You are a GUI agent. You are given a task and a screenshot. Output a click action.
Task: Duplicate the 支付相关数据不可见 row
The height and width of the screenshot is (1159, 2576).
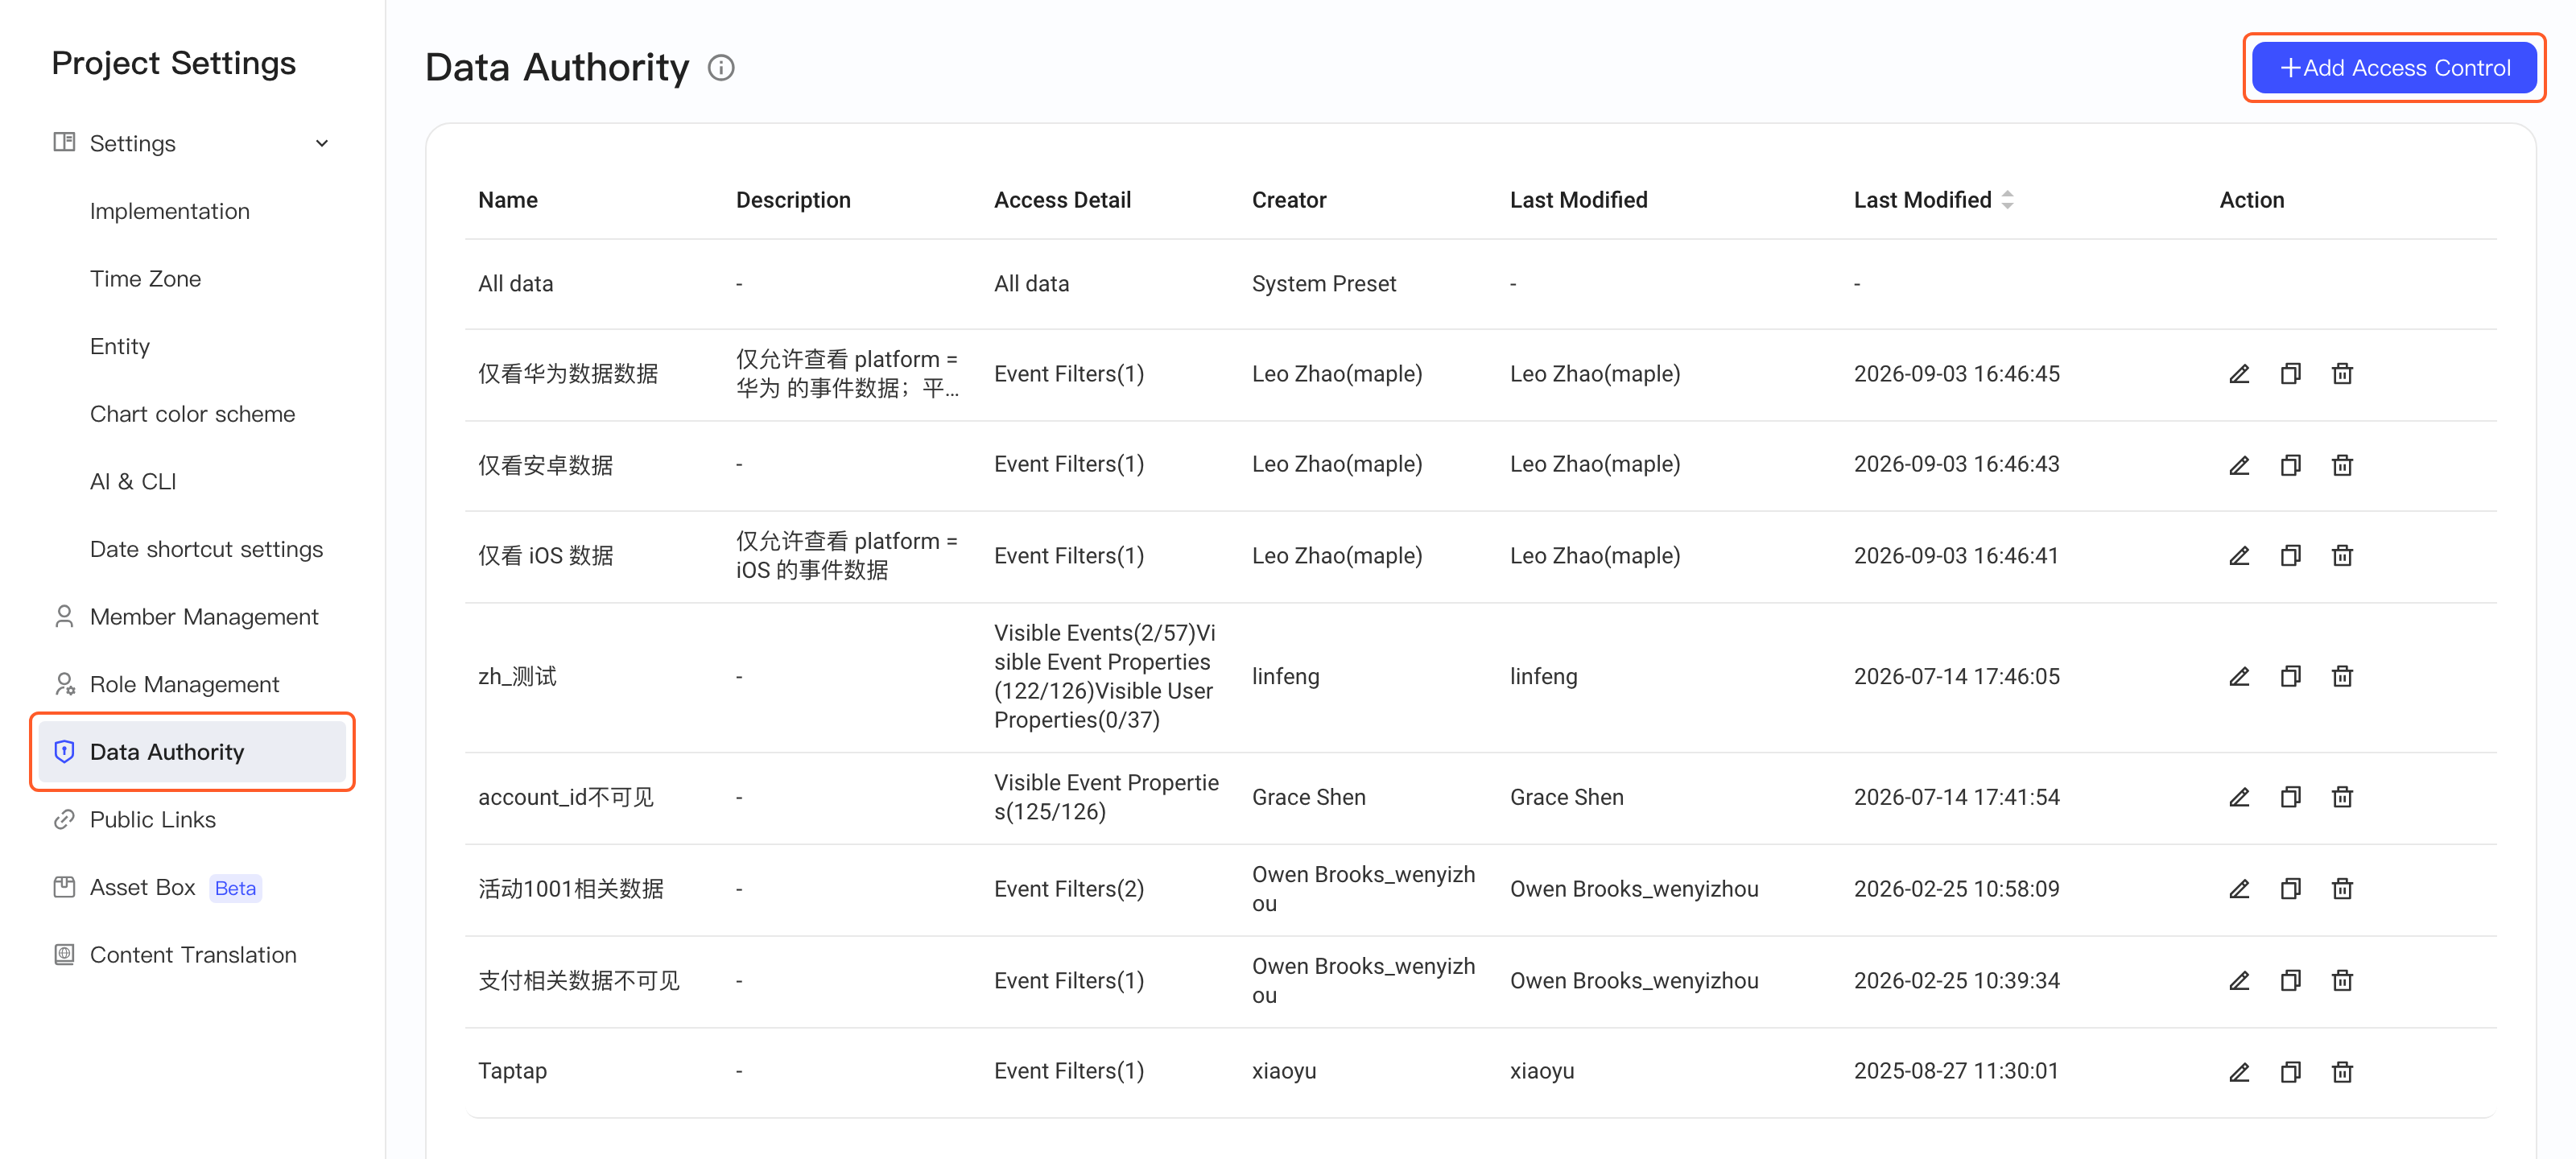(2290, 981)
